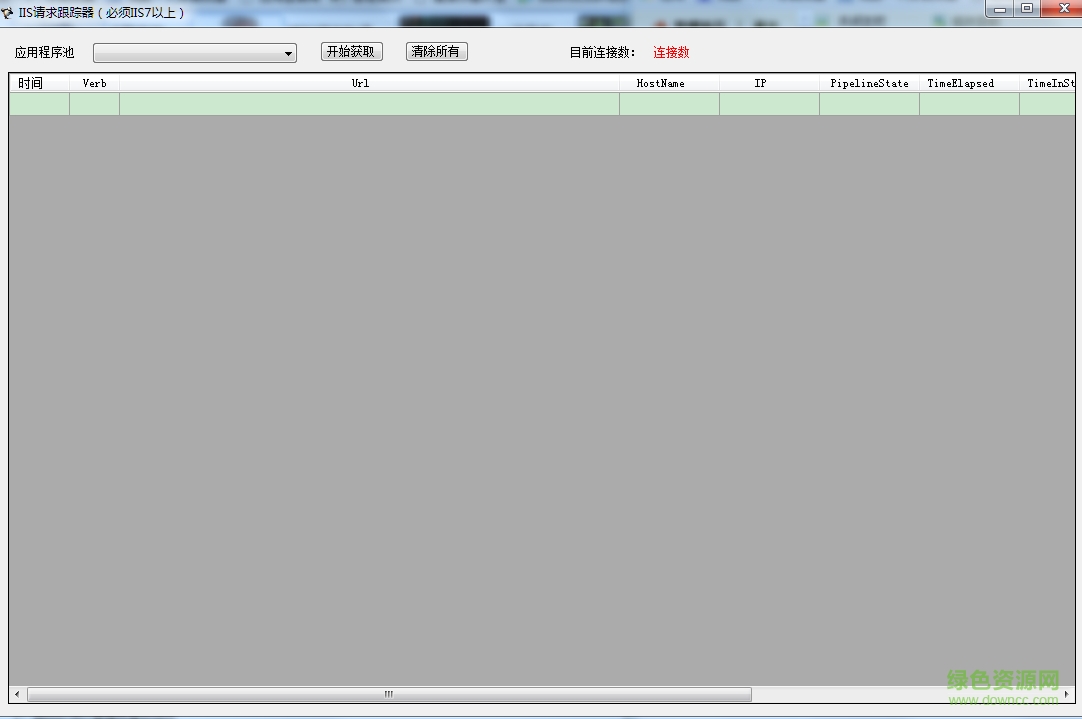Screen dimensions: 1082x719
Task: Sort by the Verb column header
Action: point(94,83)
